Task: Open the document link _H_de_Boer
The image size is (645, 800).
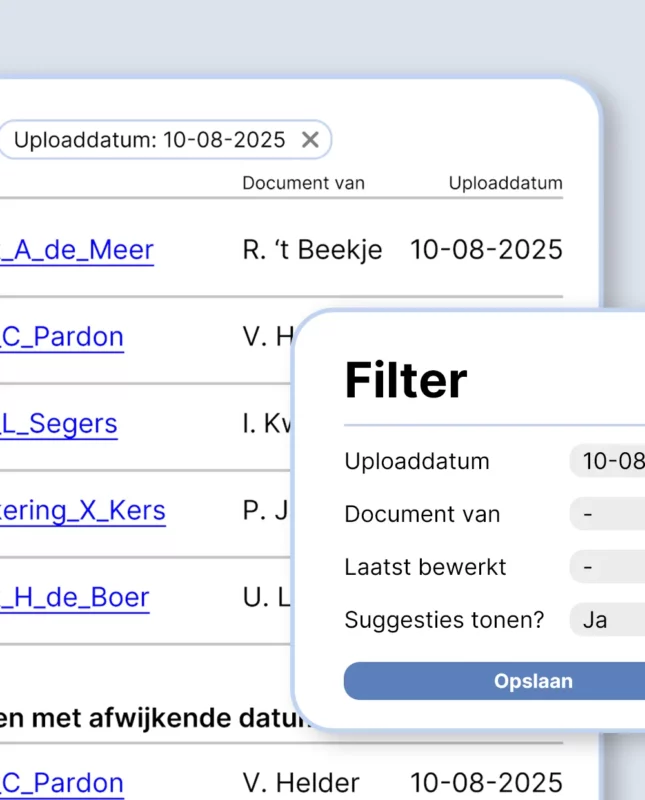Action: (74, 597)
